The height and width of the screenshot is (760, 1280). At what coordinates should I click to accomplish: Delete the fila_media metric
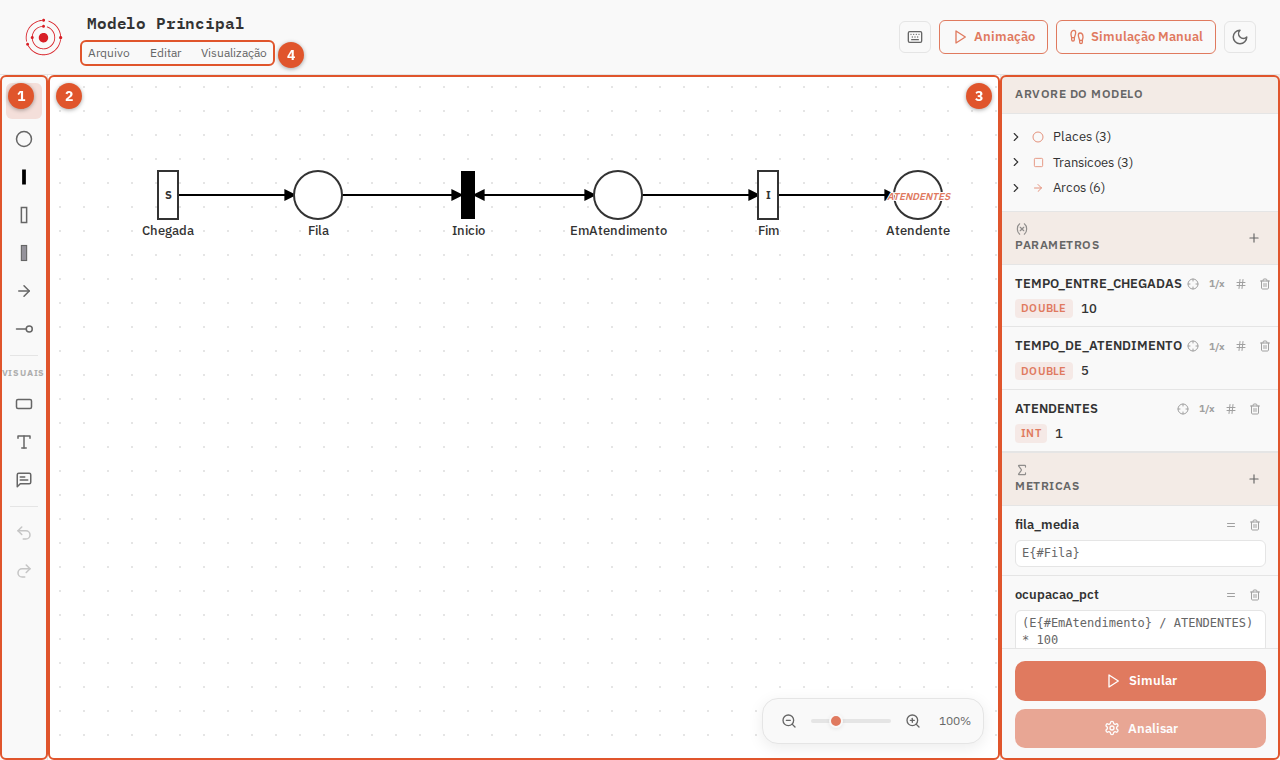coord(1255,525)
